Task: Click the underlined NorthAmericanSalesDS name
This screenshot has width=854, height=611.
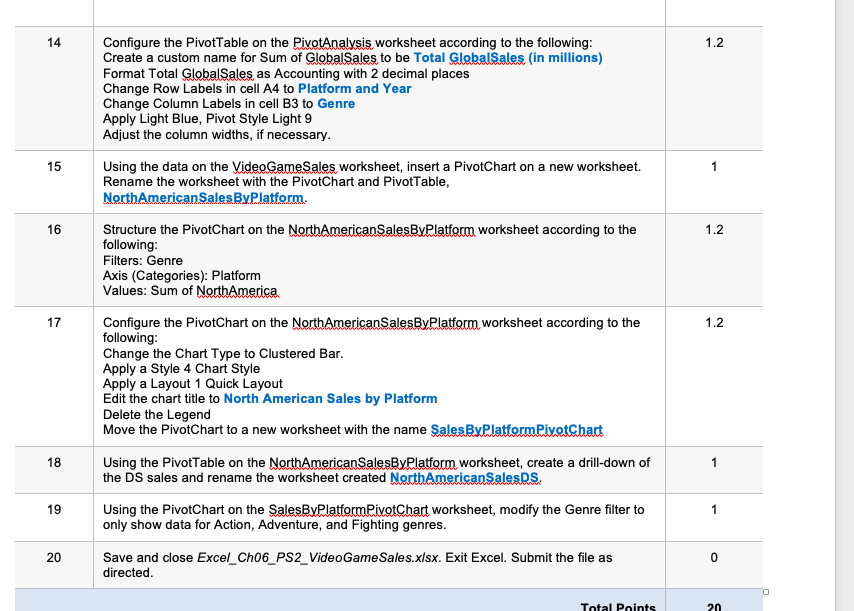Action: point(465,478)
